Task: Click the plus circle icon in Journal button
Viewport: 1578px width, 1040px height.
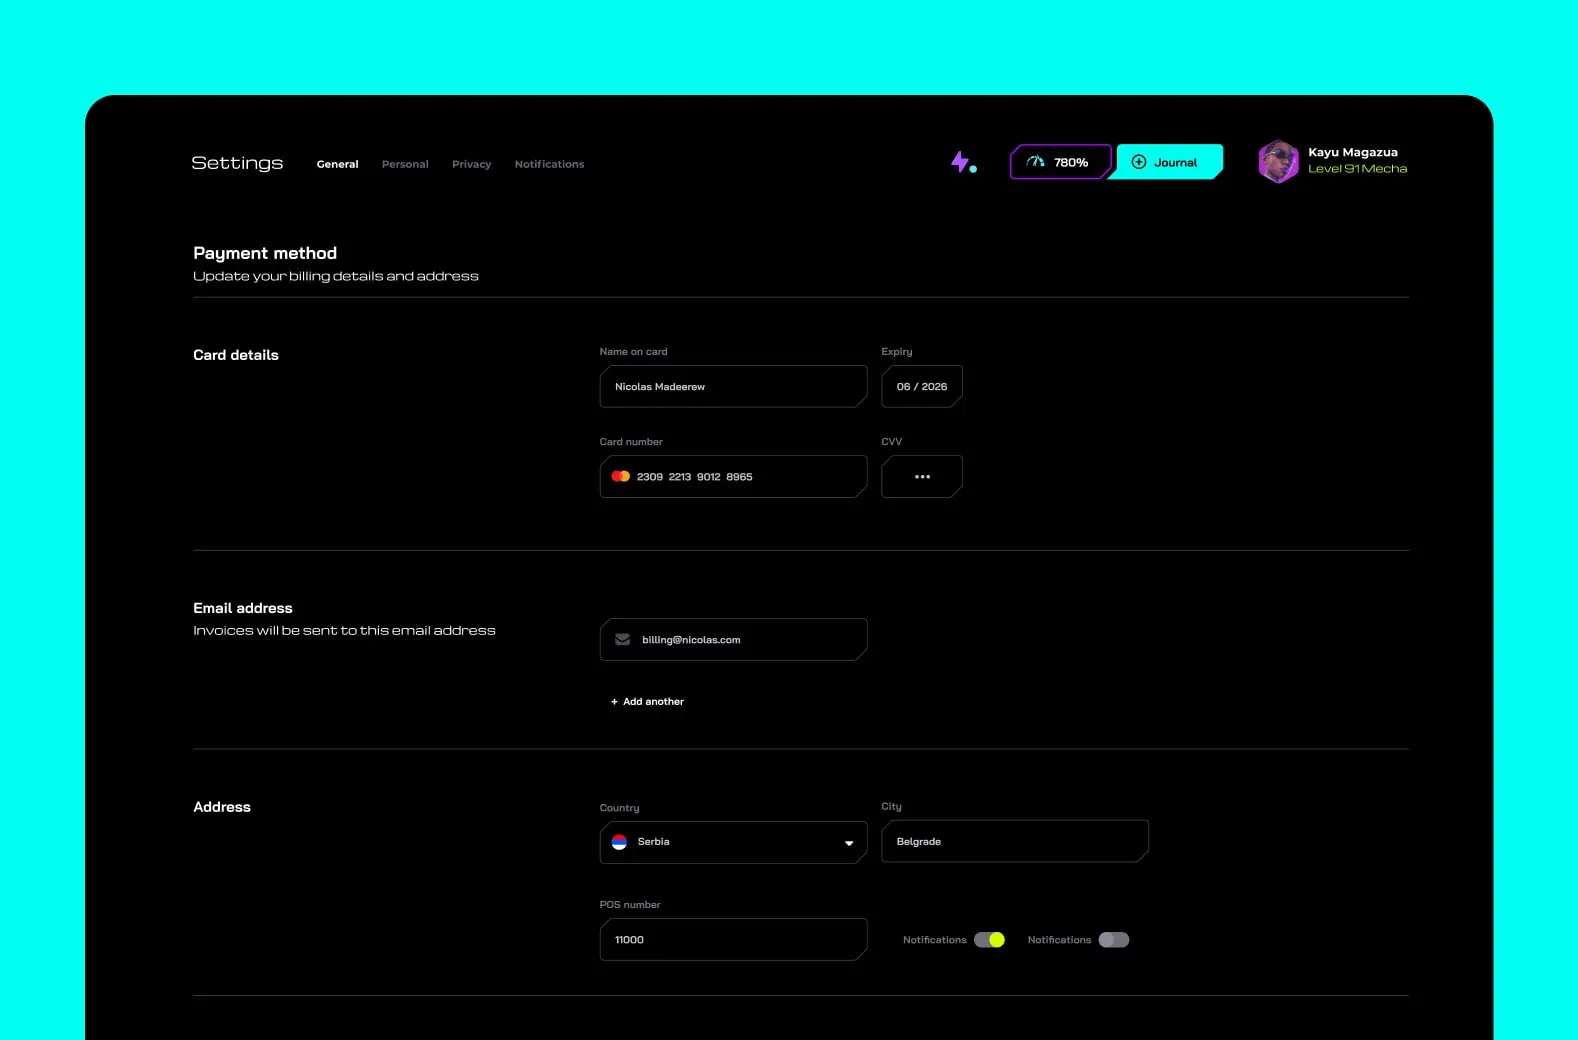Action: pos(1138,162)
